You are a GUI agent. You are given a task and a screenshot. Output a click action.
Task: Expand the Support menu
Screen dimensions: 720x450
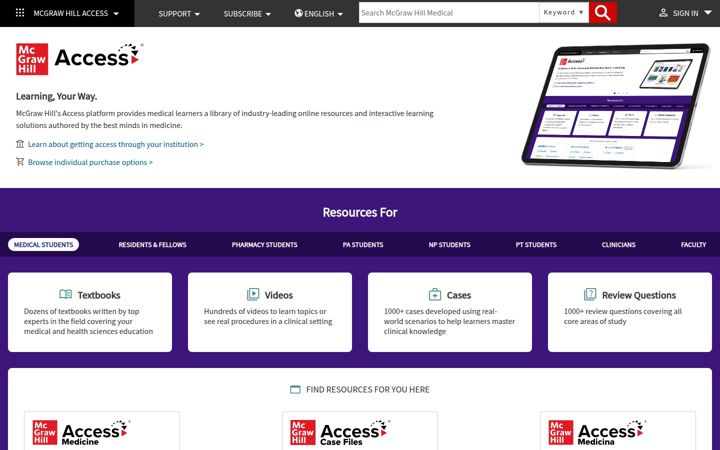pyautogui.click(x=179, y=14)
